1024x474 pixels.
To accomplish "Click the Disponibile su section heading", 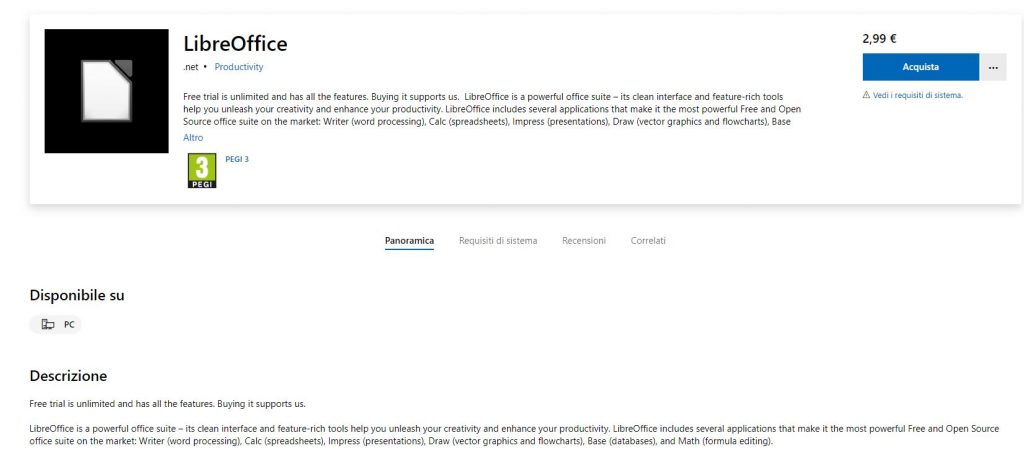I will pyautogui.click(x=77, y=295).
